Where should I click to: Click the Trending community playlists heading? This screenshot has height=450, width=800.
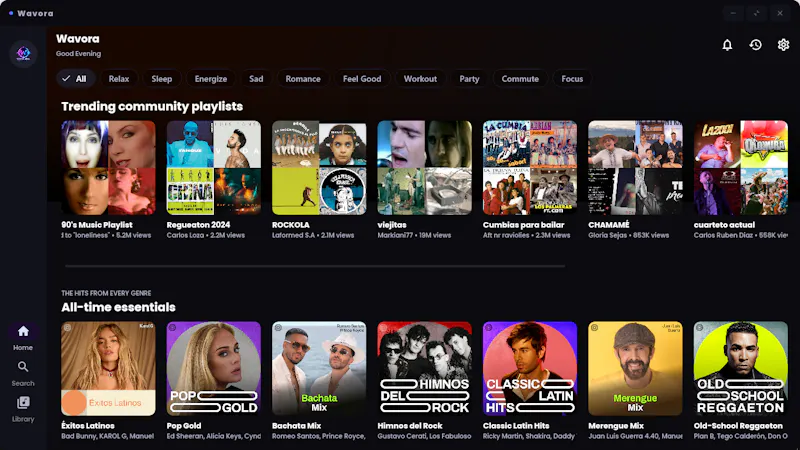click(152, 106)
